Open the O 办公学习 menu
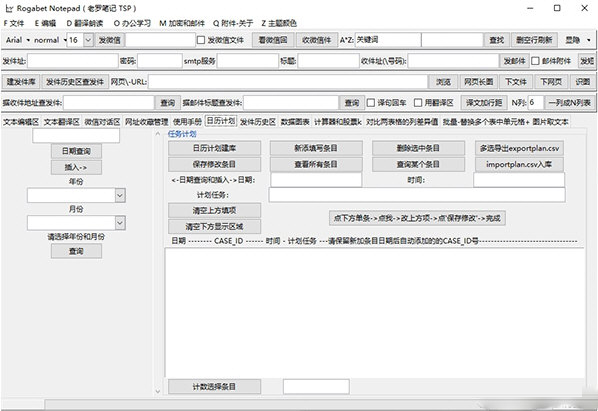This screenshot has height=411, width=598. point(132,23)
